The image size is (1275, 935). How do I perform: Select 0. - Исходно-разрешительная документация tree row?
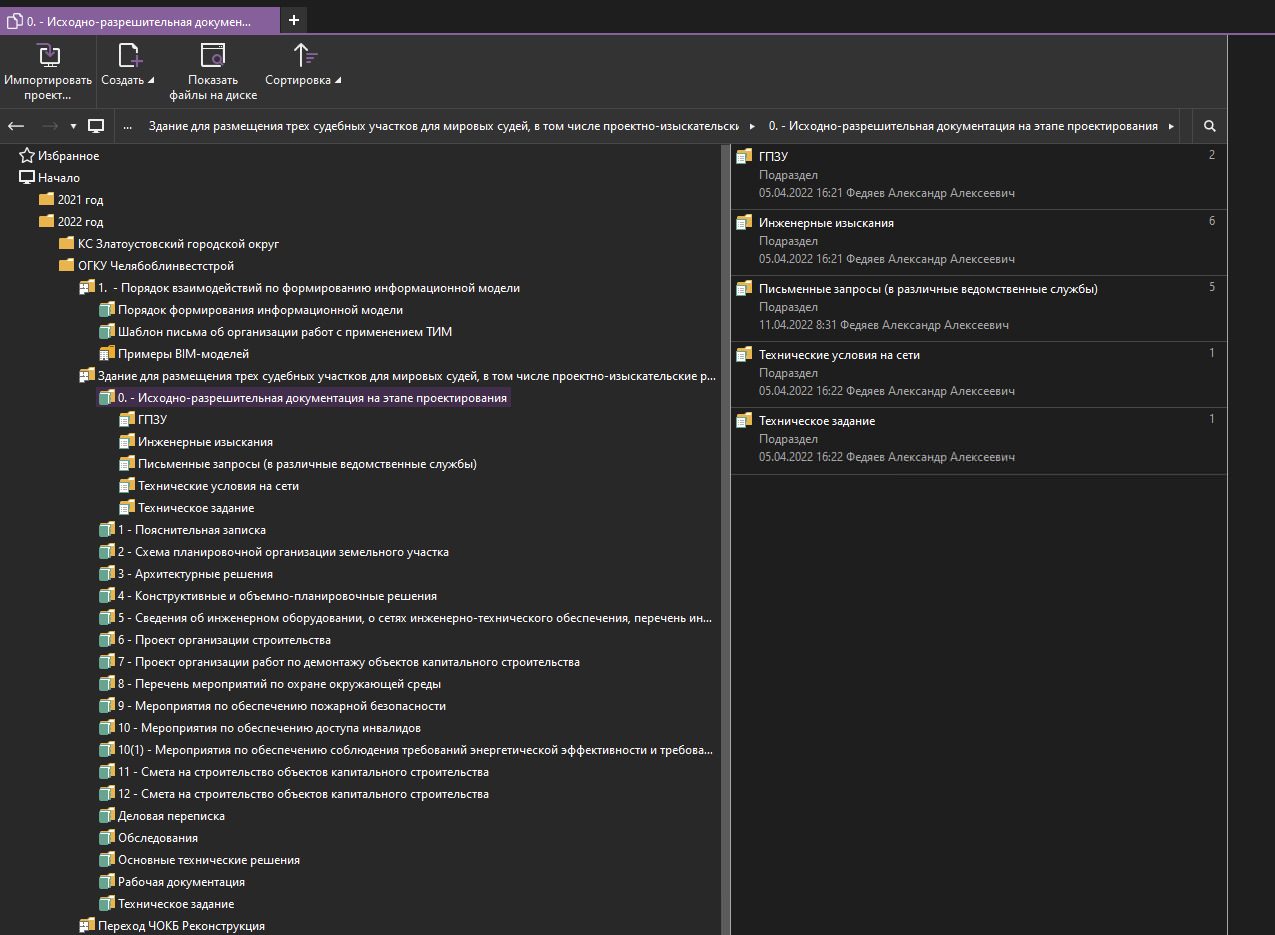click(303, 398)
